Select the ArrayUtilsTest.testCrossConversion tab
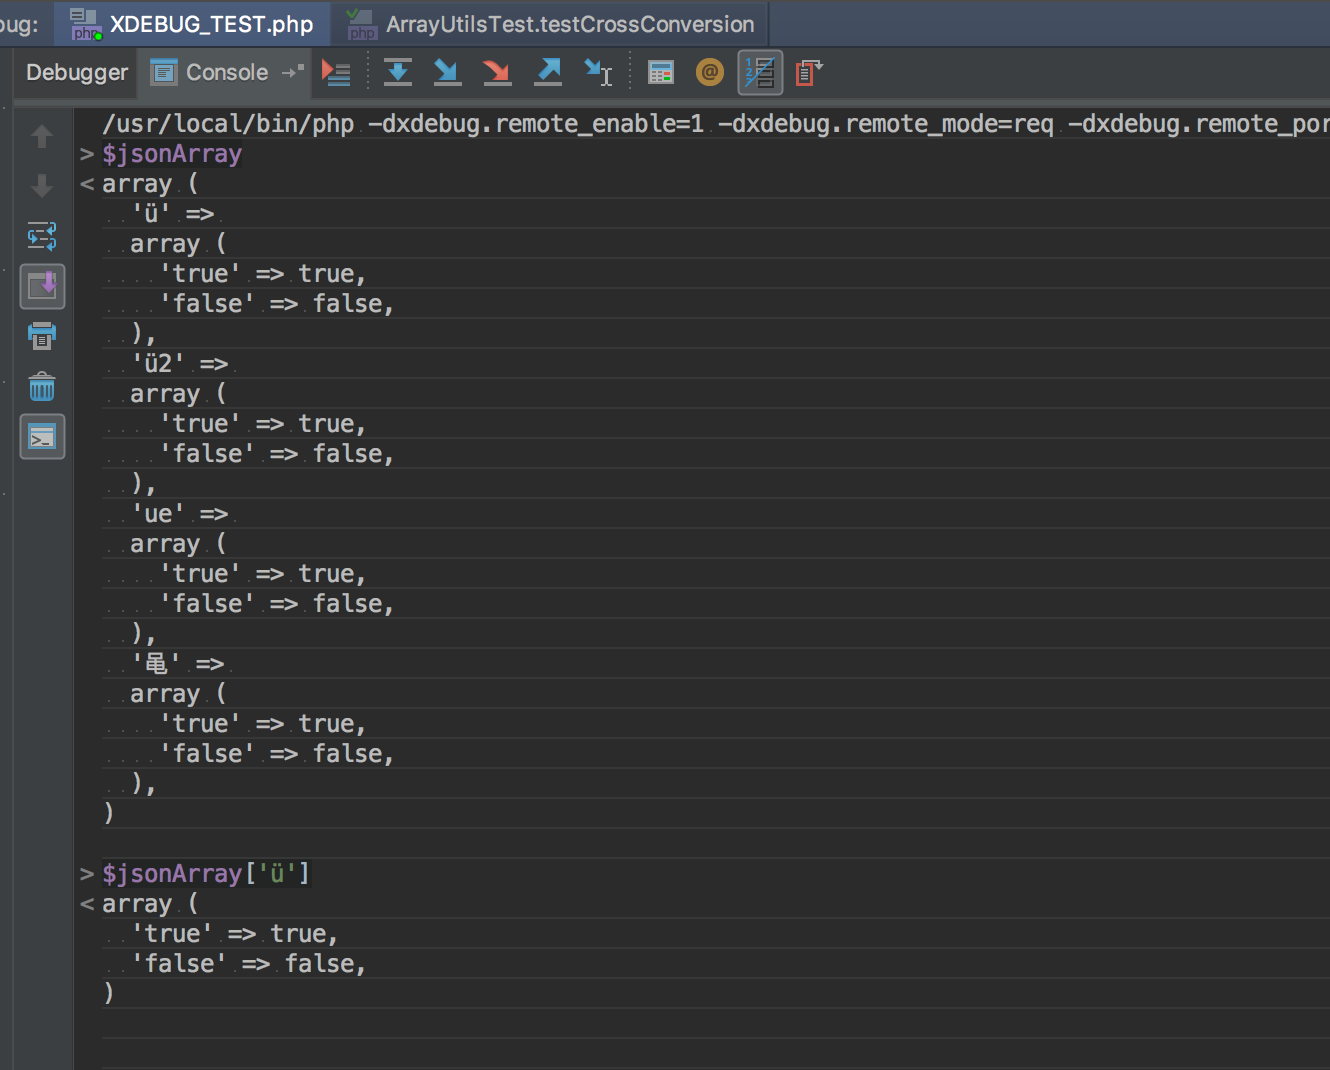1330x1070 pixels. pyautogui.click(x=569, y=24)
